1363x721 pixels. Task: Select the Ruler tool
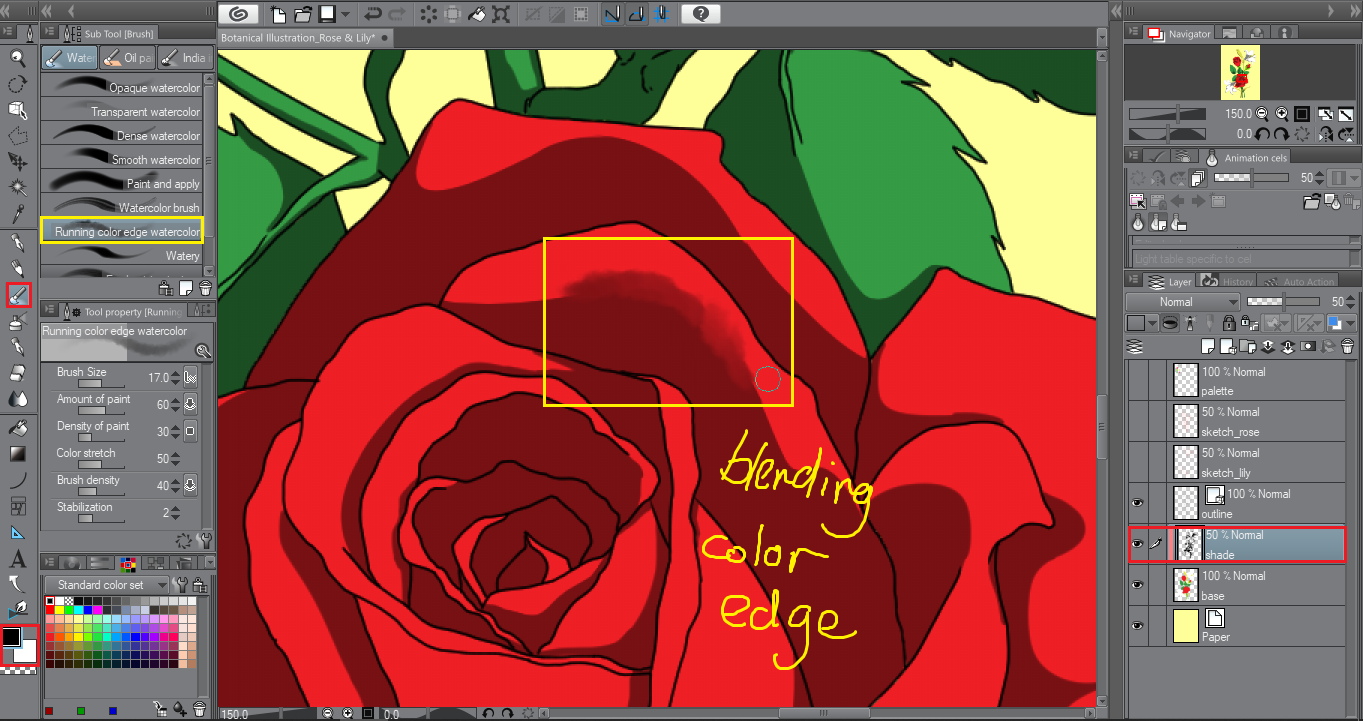[17, 531]
